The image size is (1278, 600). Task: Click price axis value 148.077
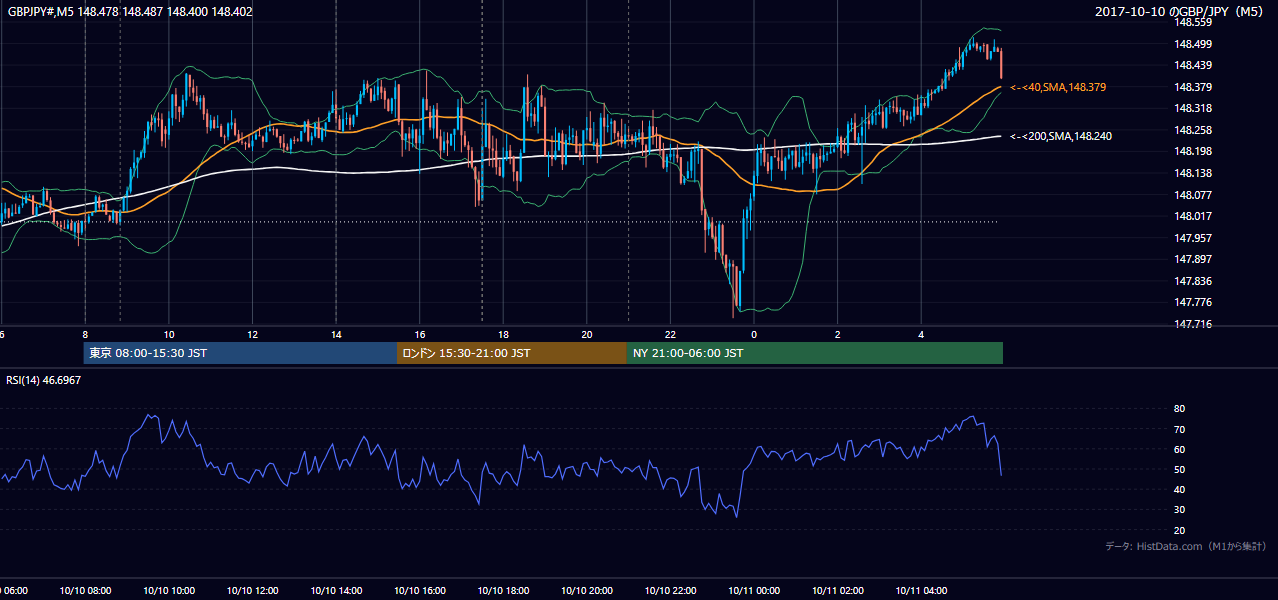click(1193, 195)
